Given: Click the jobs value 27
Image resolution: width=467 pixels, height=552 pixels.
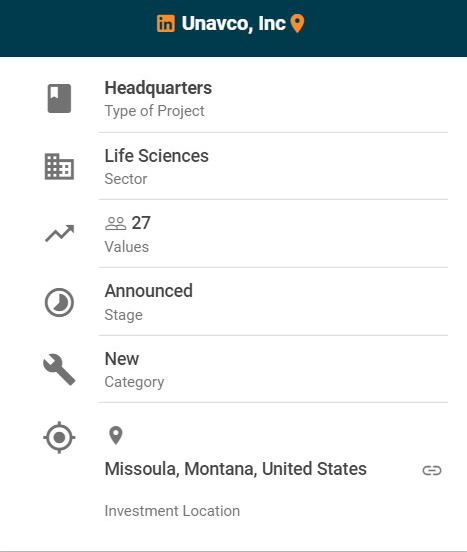Looking at the screenshot, I should (x=141, y=223).
